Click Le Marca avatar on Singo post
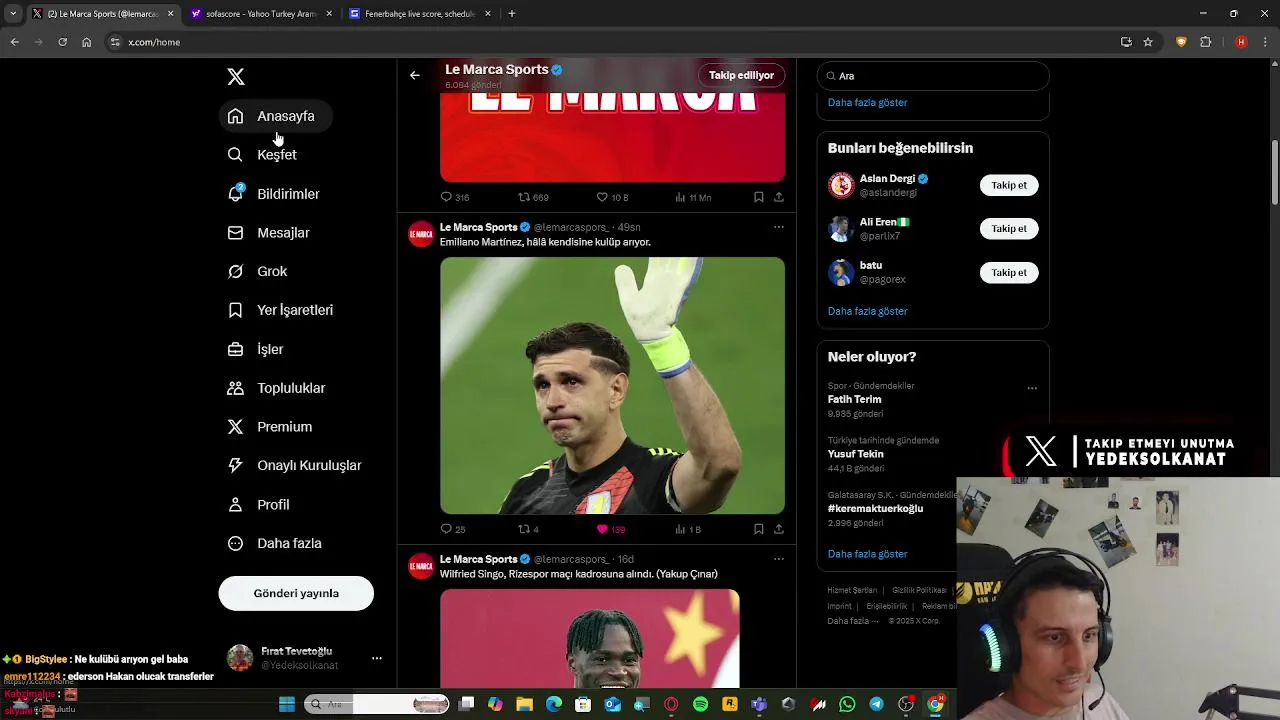The width and height of the screenshot is (1280, 720). point(421,567)
